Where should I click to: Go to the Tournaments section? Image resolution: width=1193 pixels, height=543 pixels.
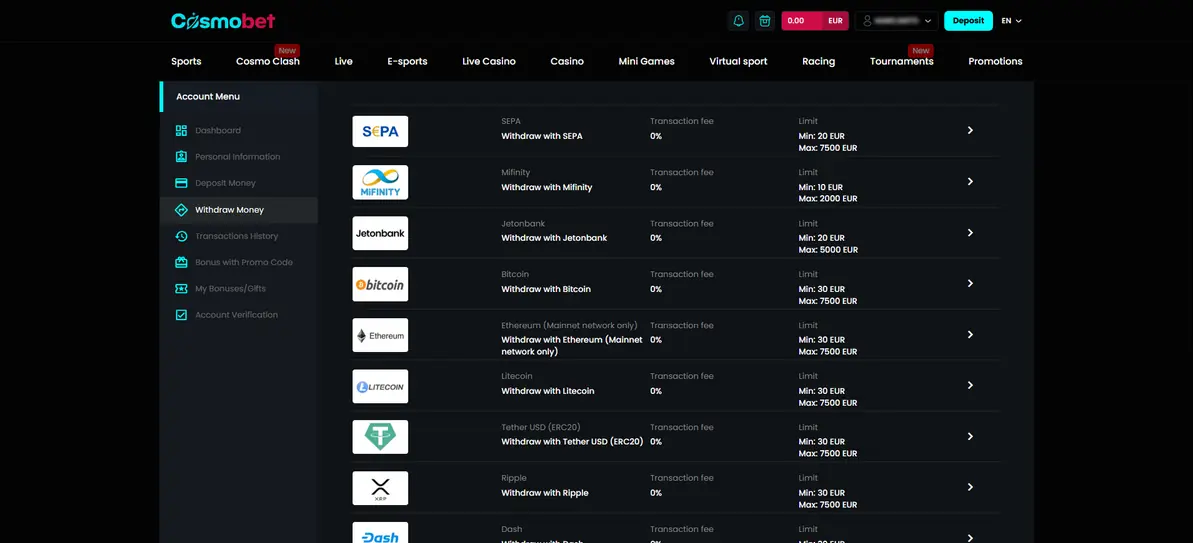[902, 62]
